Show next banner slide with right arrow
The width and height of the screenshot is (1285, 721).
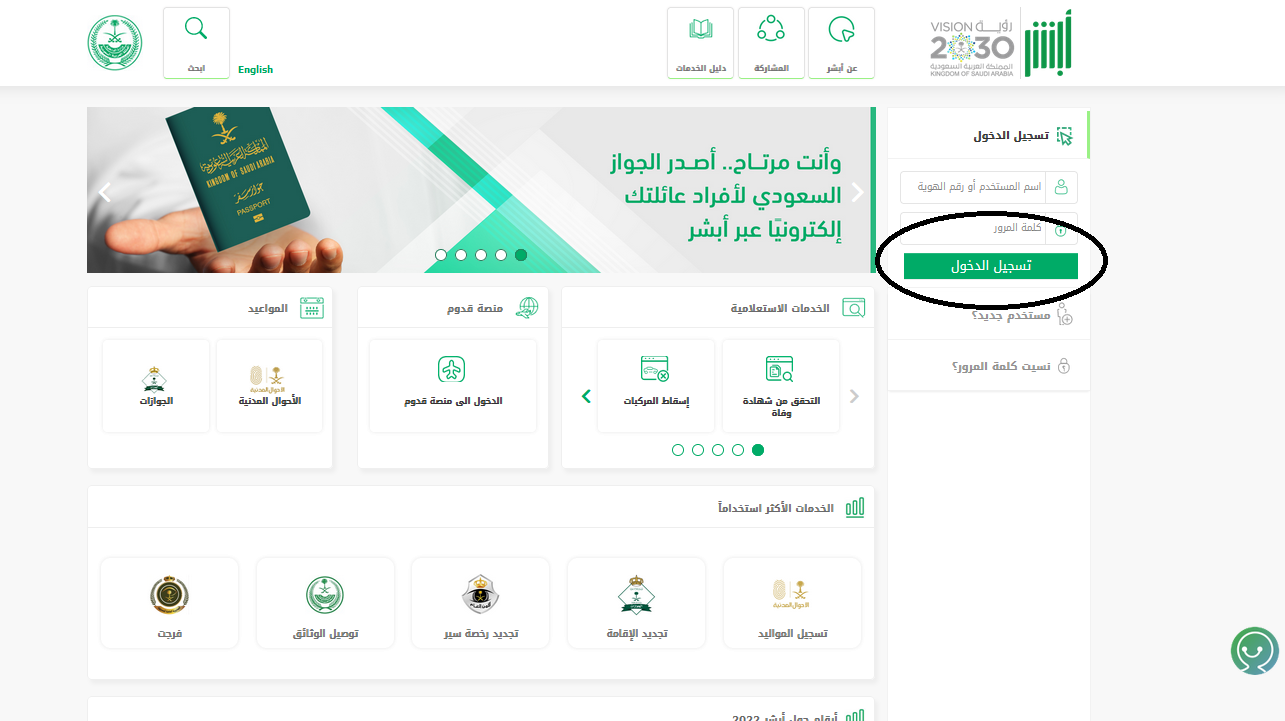pos(857,192)
